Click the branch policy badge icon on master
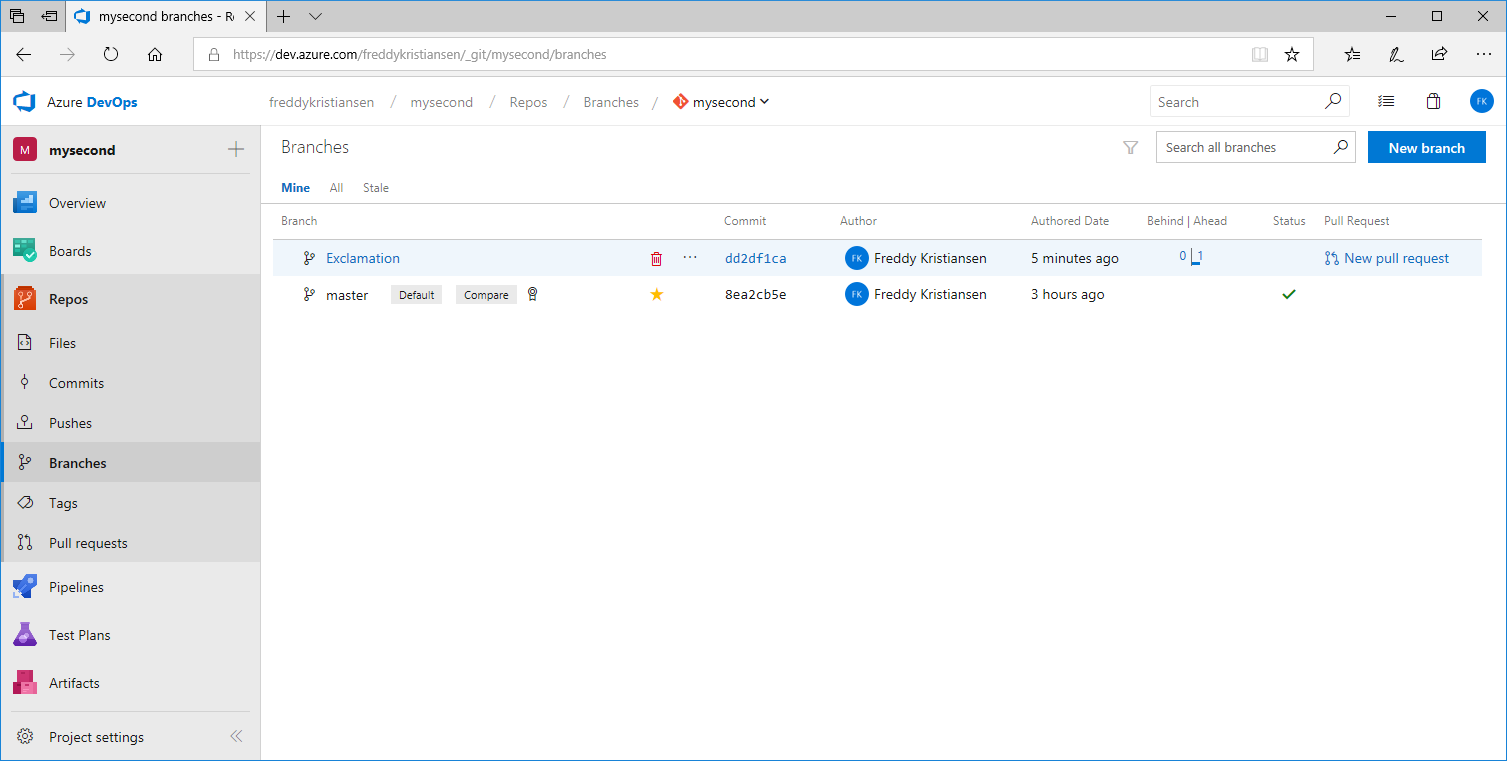 [x=533, y=294]
